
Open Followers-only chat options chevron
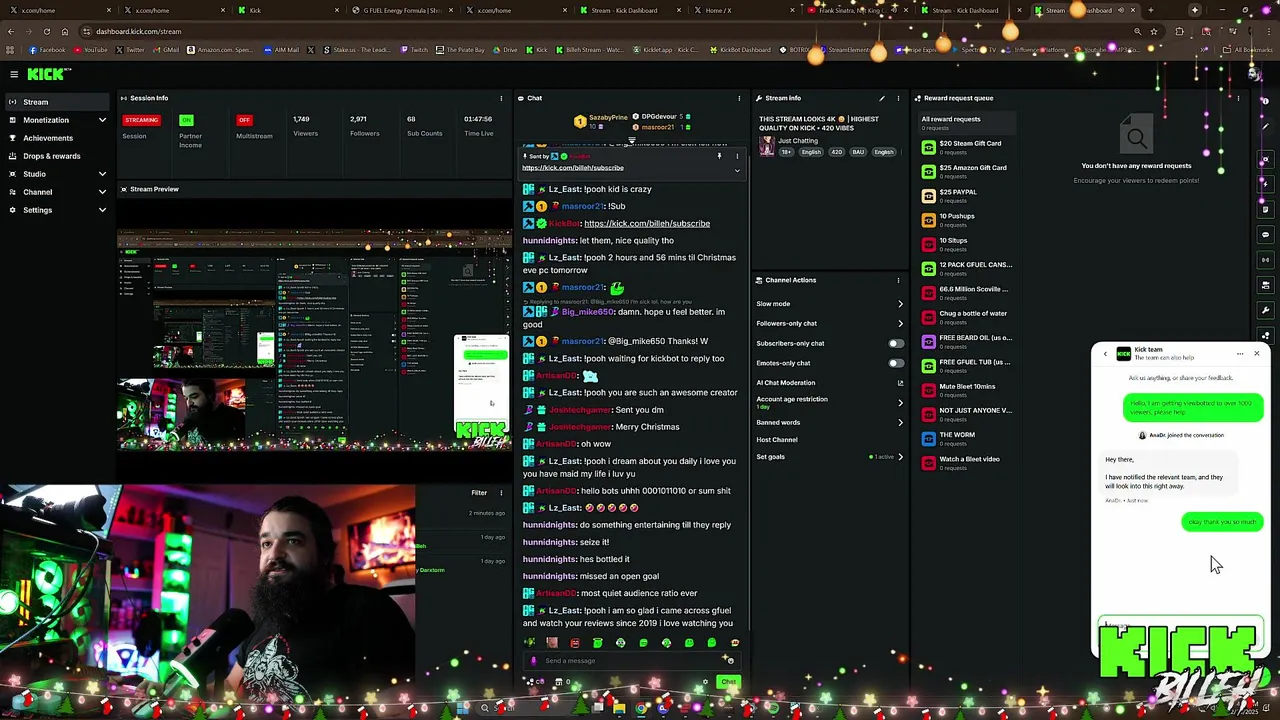point(900,323)
